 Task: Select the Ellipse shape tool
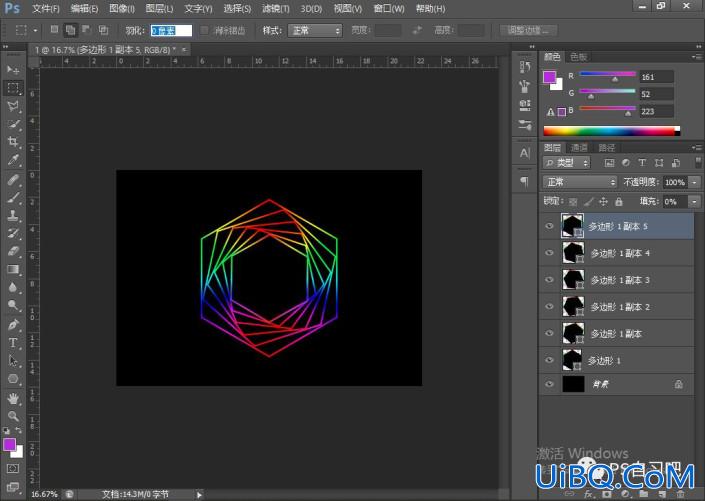pyautogui.click(x=13, y=379)
